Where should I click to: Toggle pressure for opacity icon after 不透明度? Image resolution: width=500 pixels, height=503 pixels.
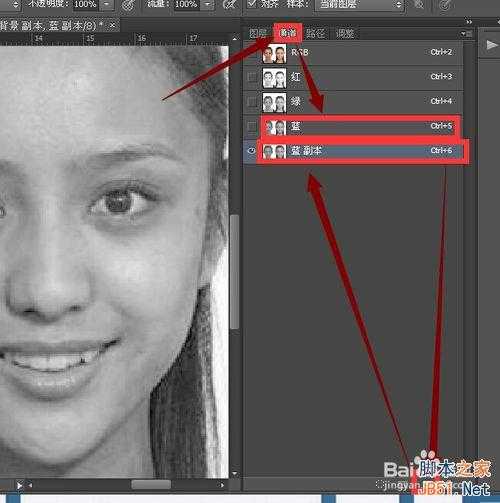point(128,5)
